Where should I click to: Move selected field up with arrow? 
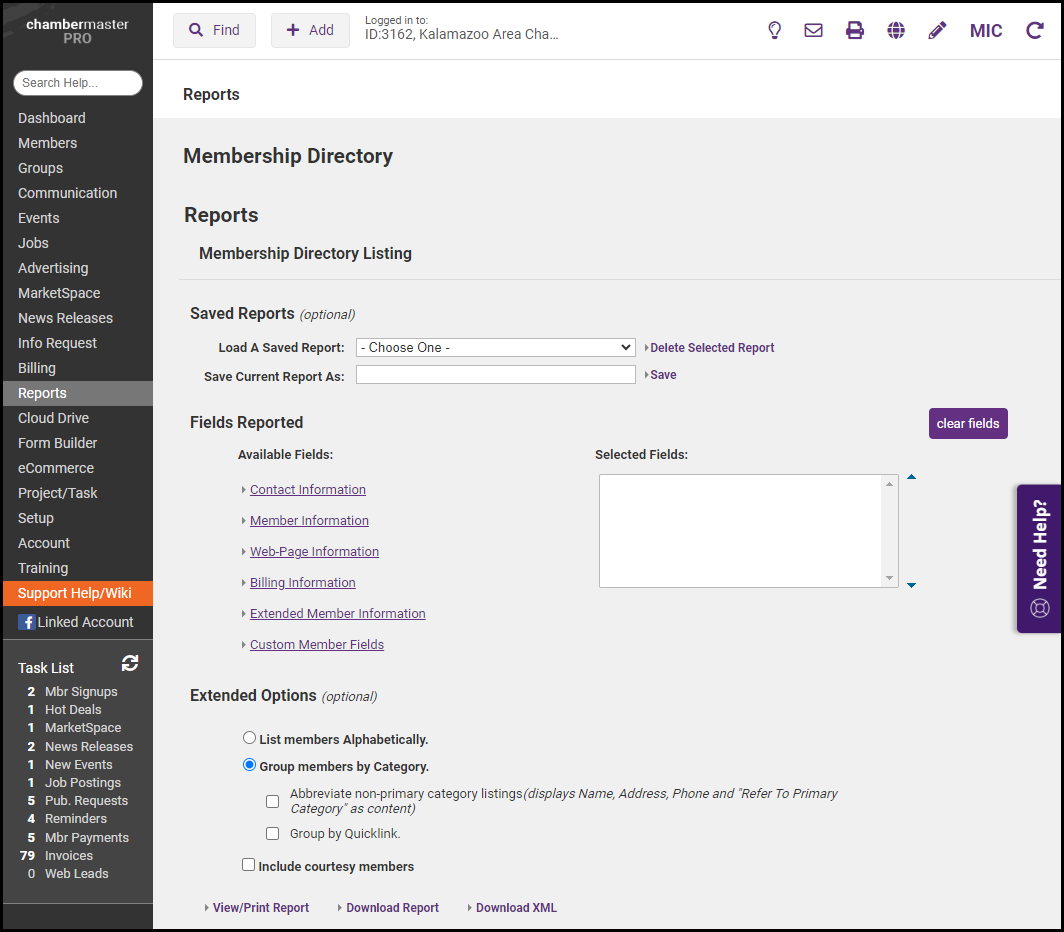click(911, 477)
